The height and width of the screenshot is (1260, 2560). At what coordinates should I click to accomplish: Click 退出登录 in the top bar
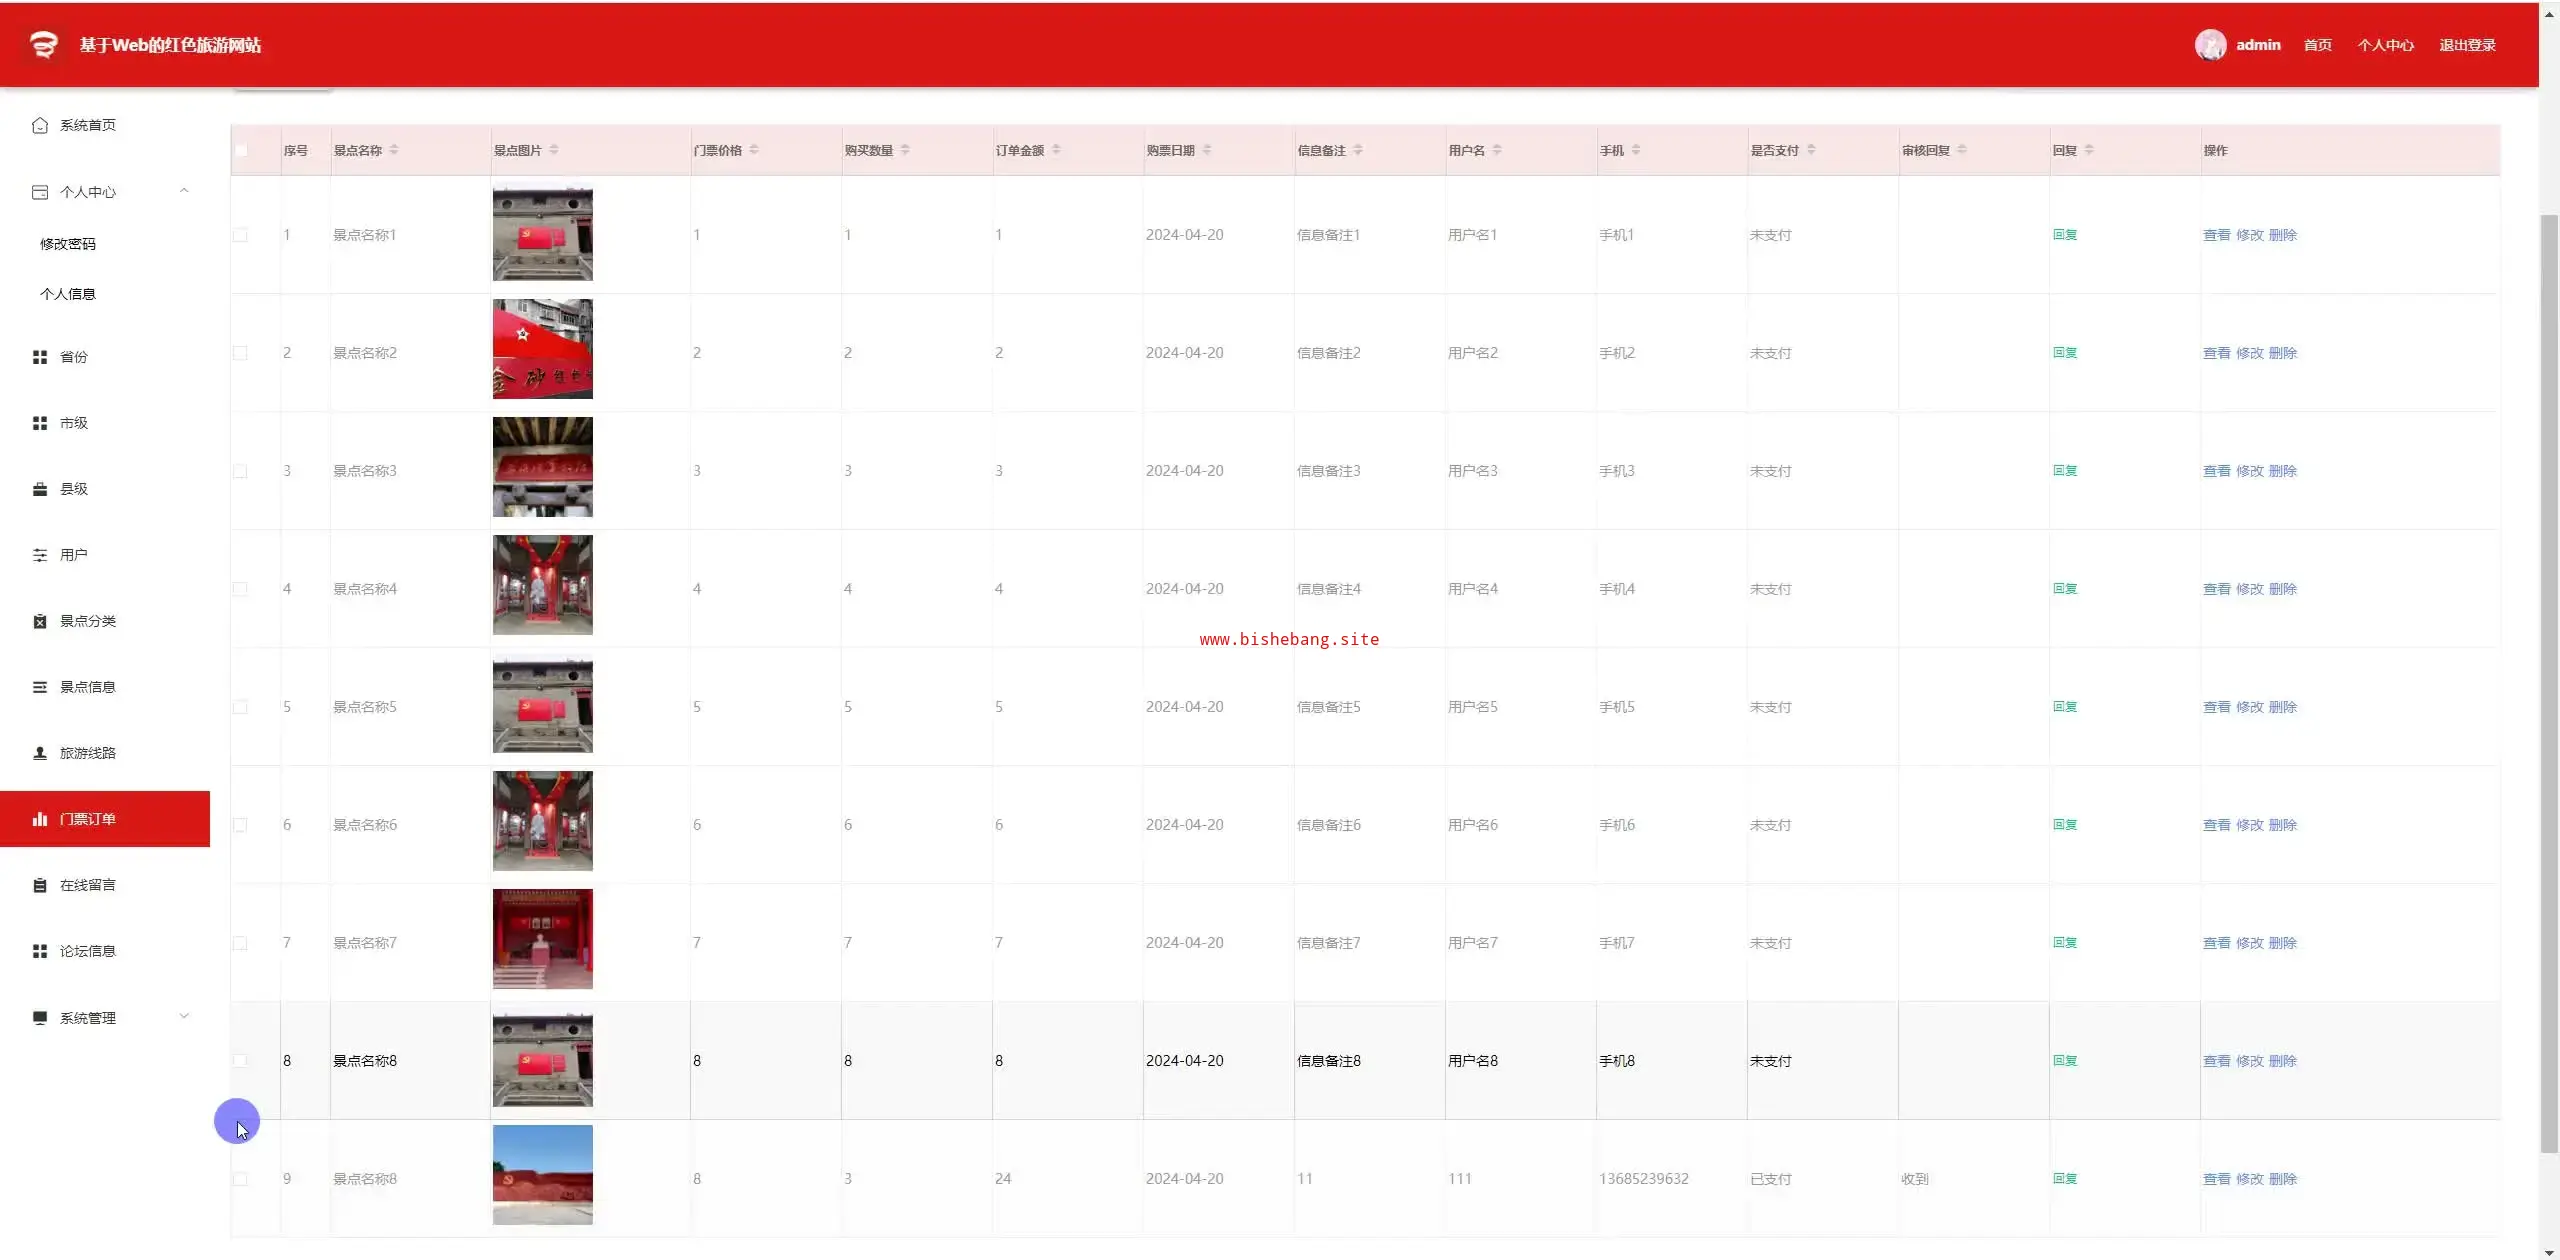2467,45
